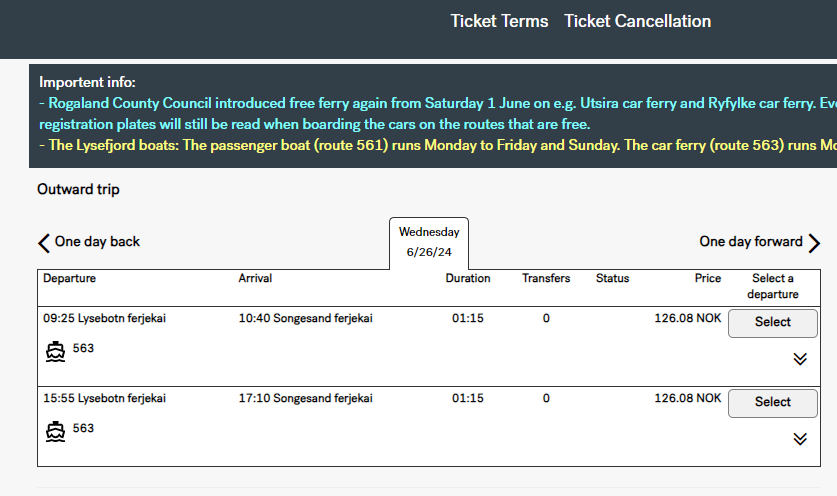
Task: Select the 09:25 Lysebotn ferjekai departure
Action: click(x=772, y=323)
